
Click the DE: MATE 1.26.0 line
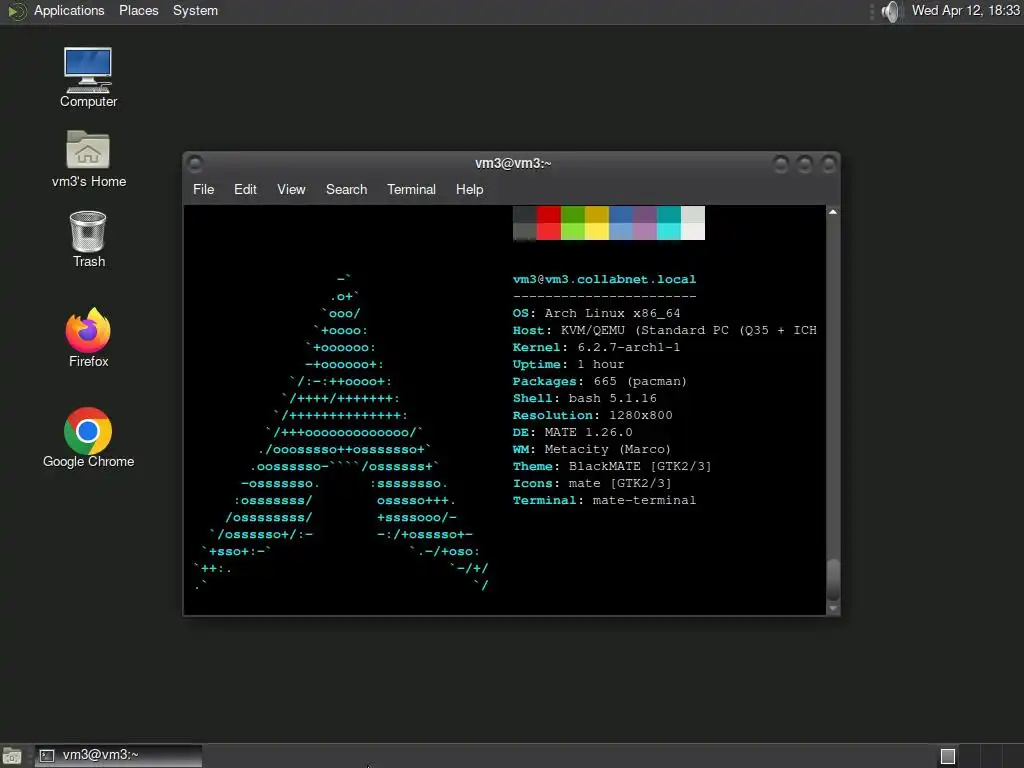tap(572, 432)
